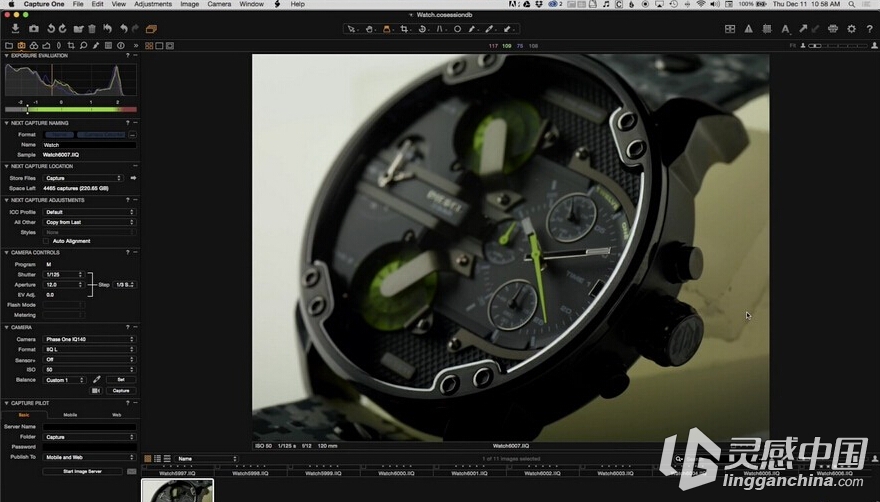Viewport: 880px width, 502px height.
Task: Select browser list view
Action: click(157, 459)
